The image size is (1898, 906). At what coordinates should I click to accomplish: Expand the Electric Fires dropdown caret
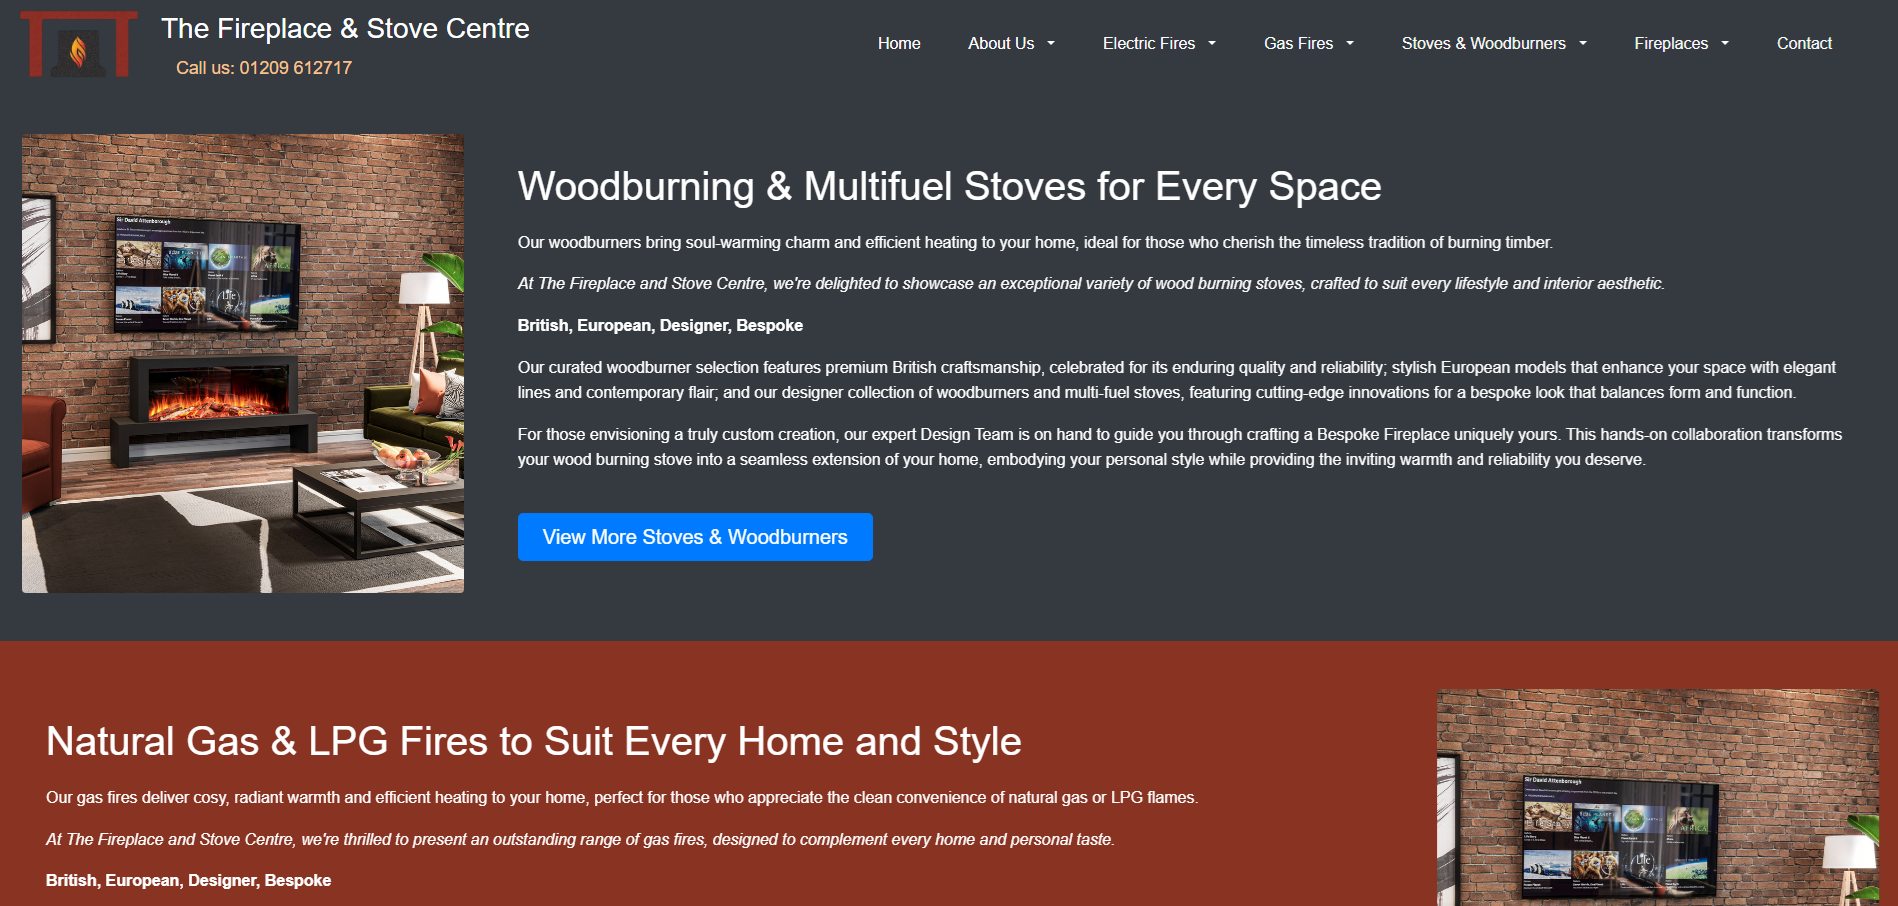(1212, 43)
